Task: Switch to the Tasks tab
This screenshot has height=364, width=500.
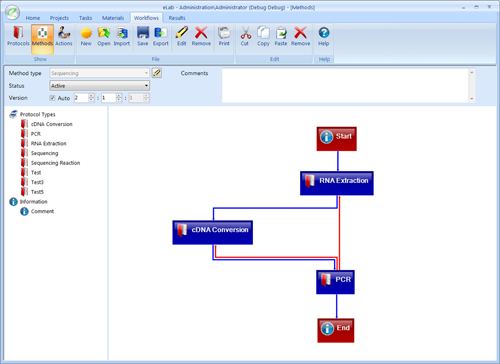Action: coord(85,18)
